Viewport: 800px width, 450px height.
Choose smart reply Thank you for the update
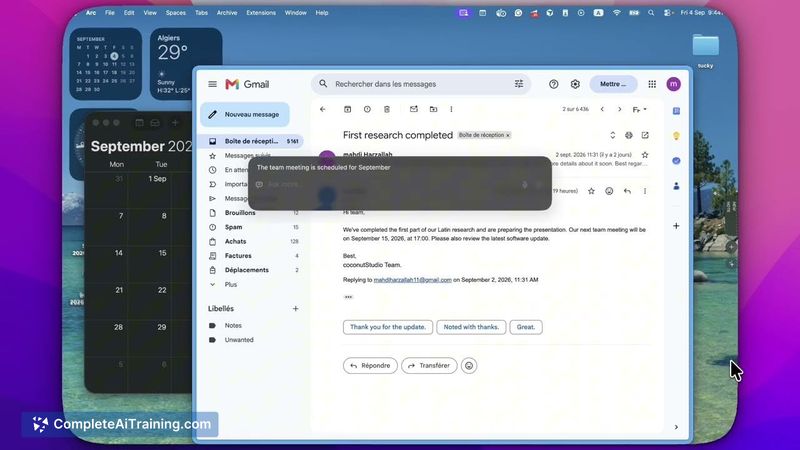tap(388, 327)
